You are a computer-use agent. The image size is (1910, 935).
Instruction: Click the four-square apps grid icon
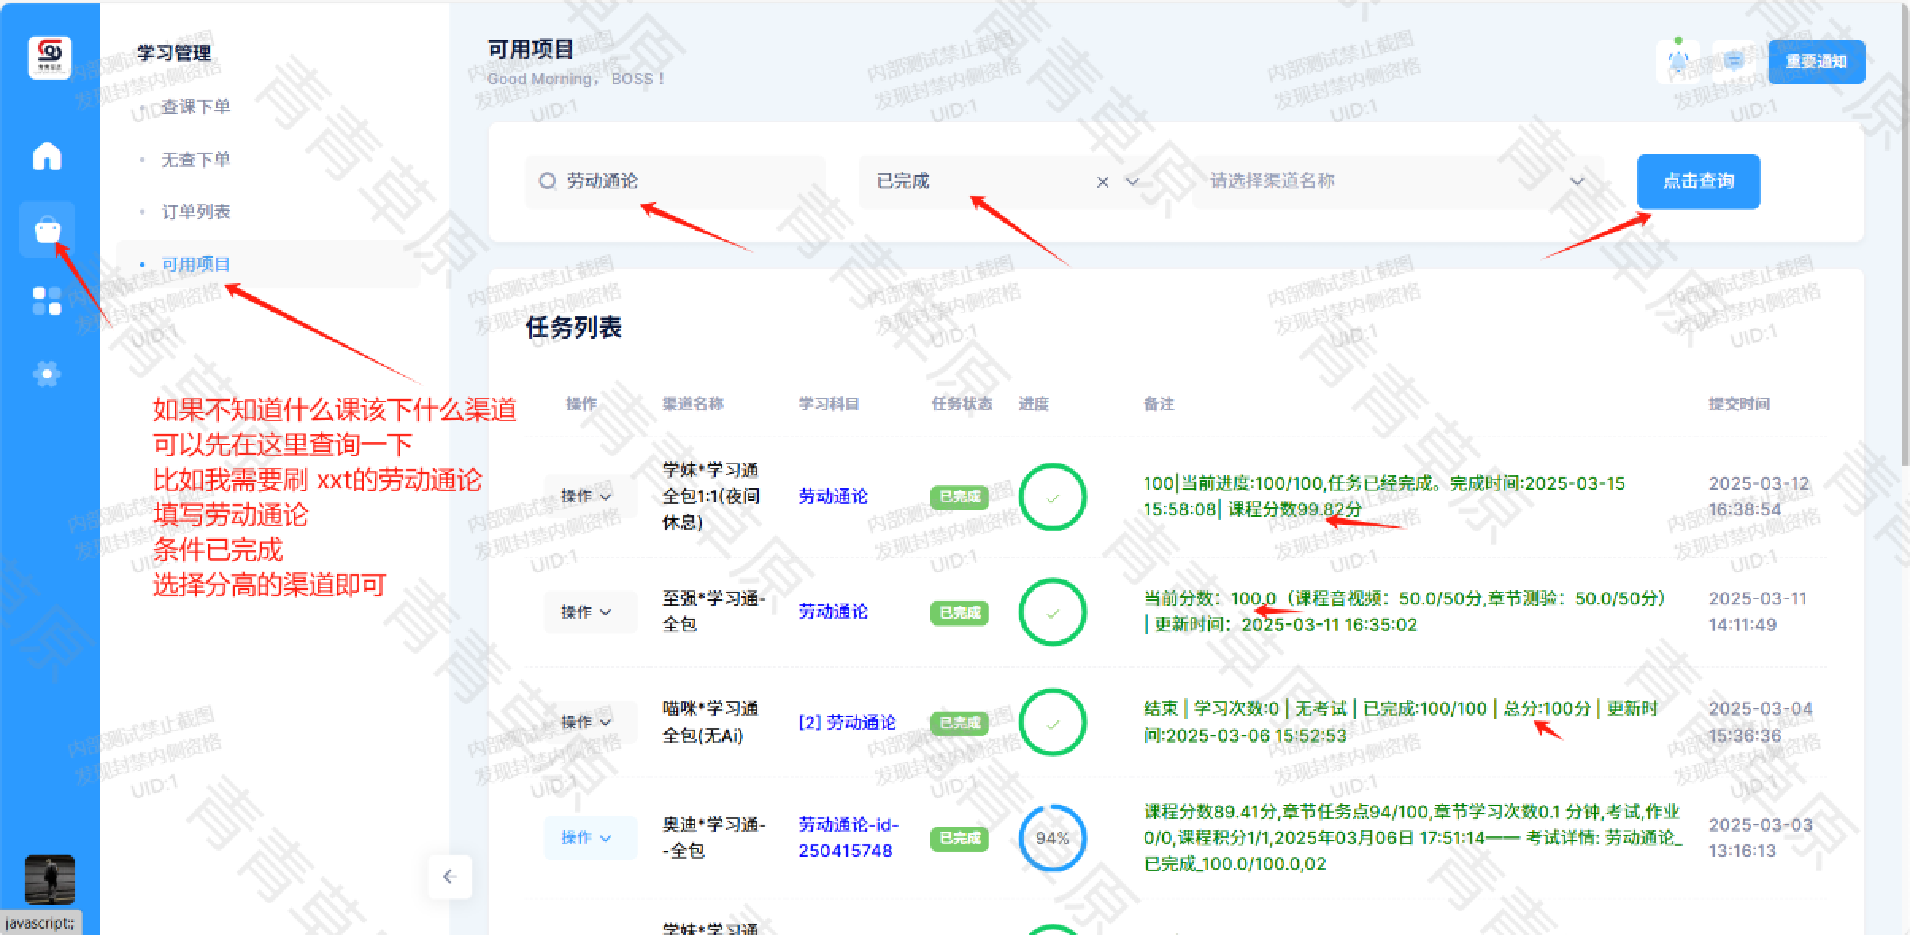47,301
